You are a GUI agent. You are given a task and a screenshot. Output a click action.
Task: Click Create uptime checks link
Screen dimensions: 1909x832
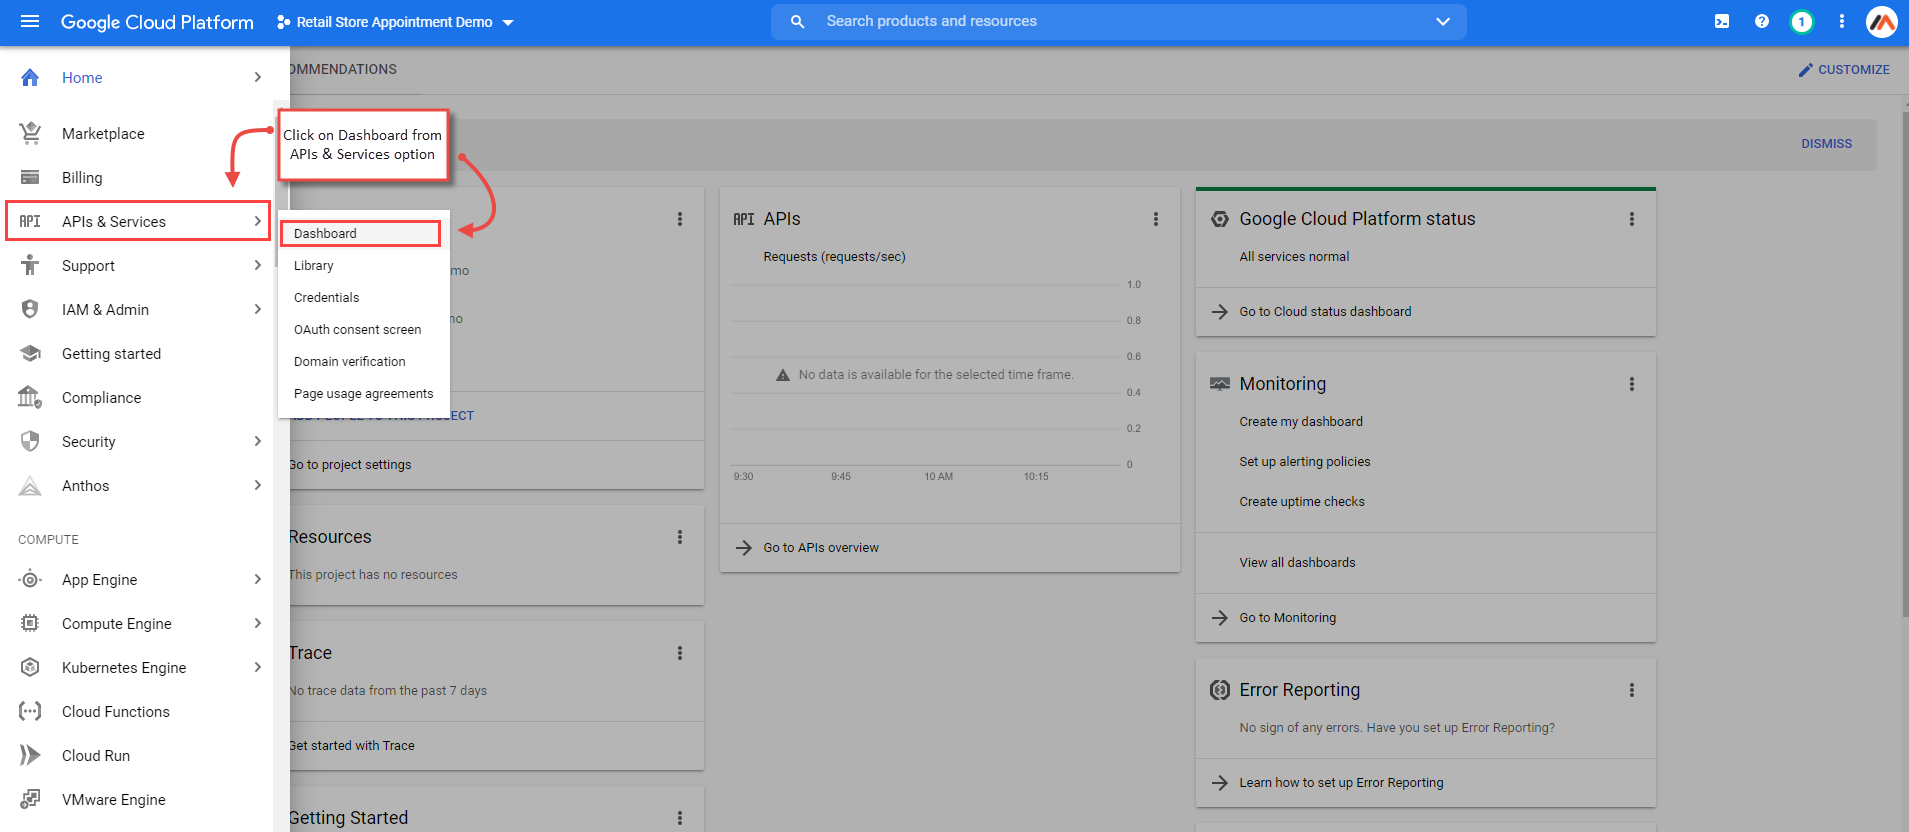(1302, 502)
